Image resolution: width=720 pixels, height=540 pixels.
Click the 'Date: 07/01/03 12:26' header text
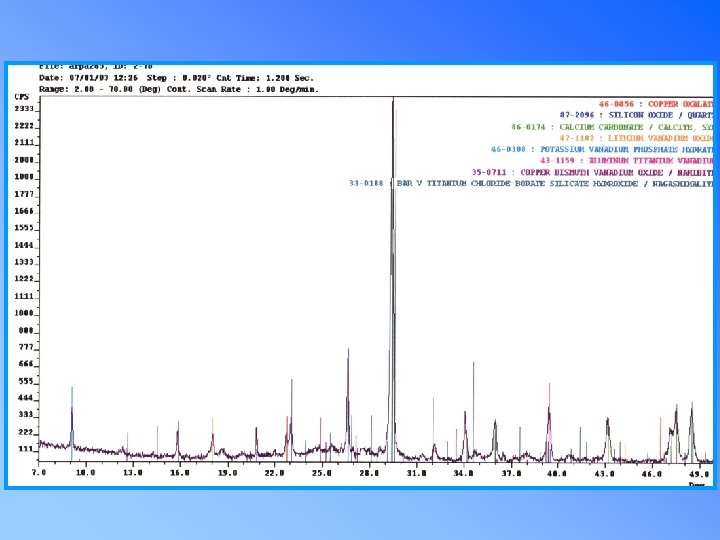coord(88,78)
